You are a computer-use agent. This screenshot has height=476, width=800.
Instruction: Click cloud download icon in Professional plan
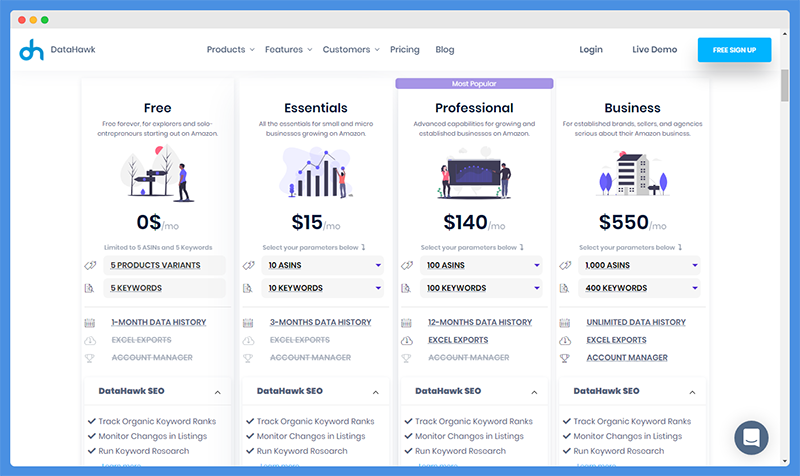[x=406, y=340]
